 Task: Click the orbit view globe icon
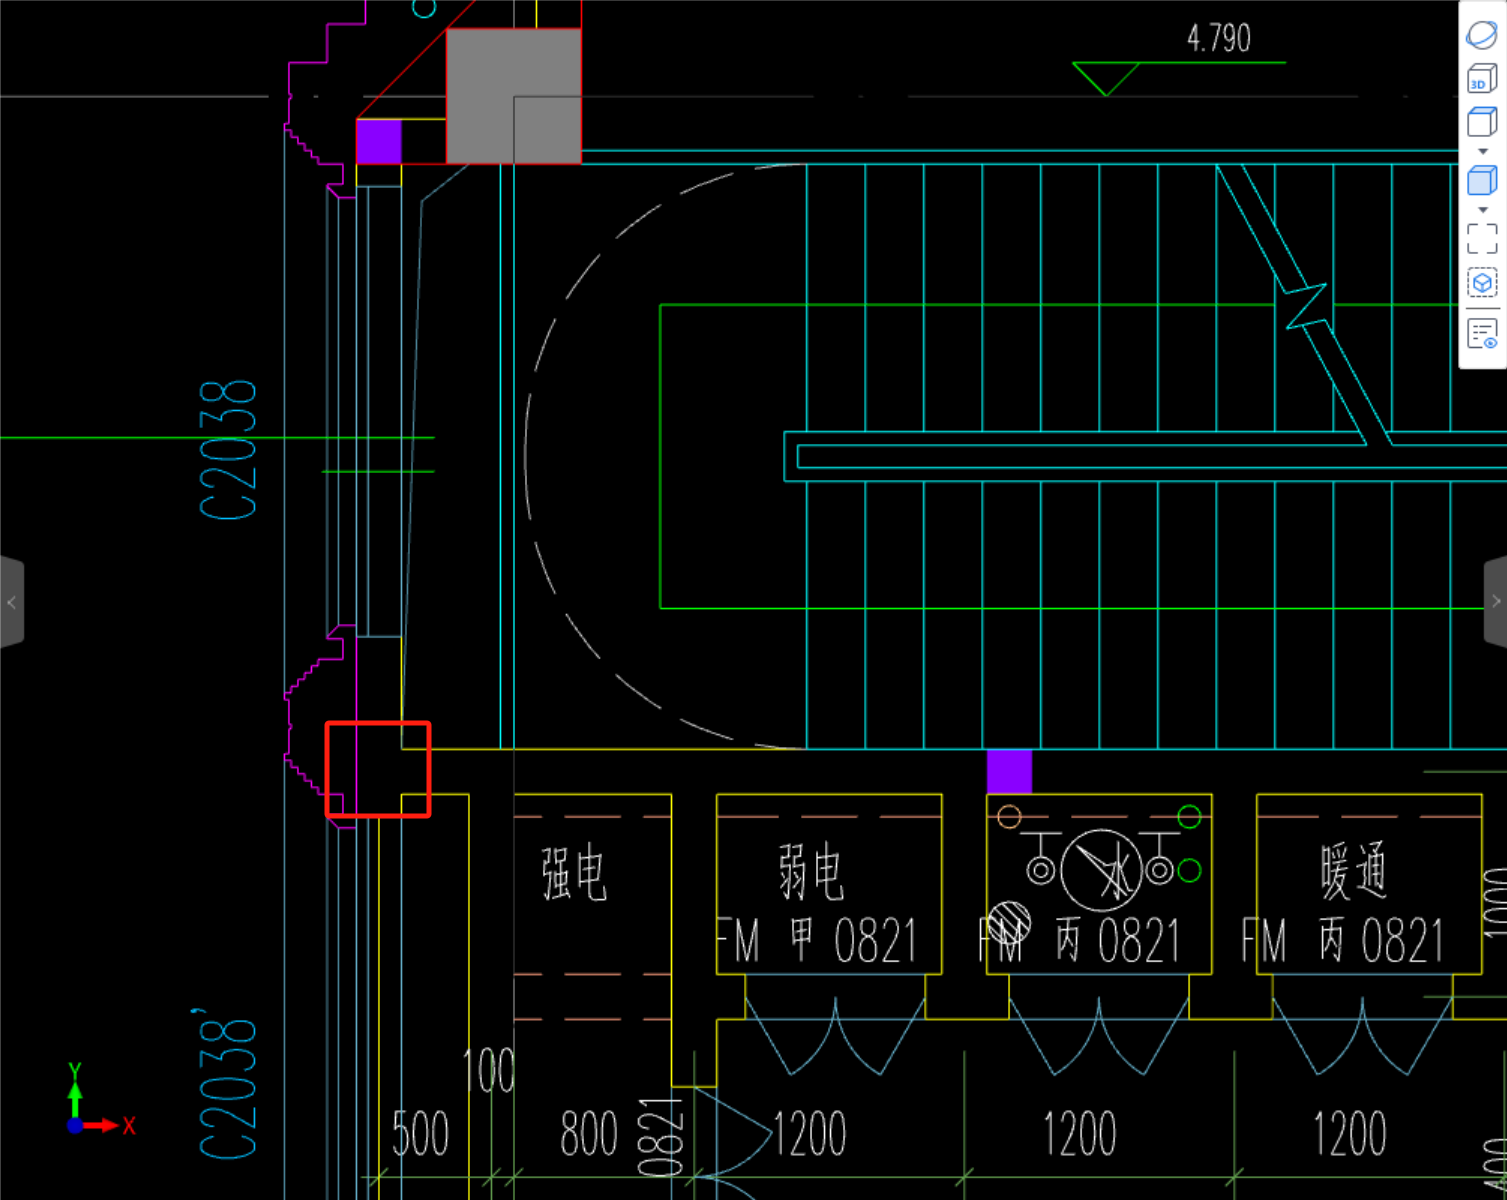pos(1482,34)
